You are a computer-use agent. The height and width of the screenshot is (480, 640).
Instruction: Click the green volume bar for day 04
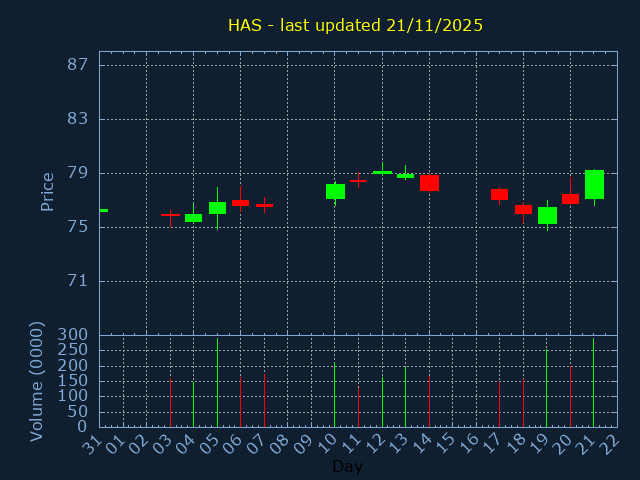[193, 404]
